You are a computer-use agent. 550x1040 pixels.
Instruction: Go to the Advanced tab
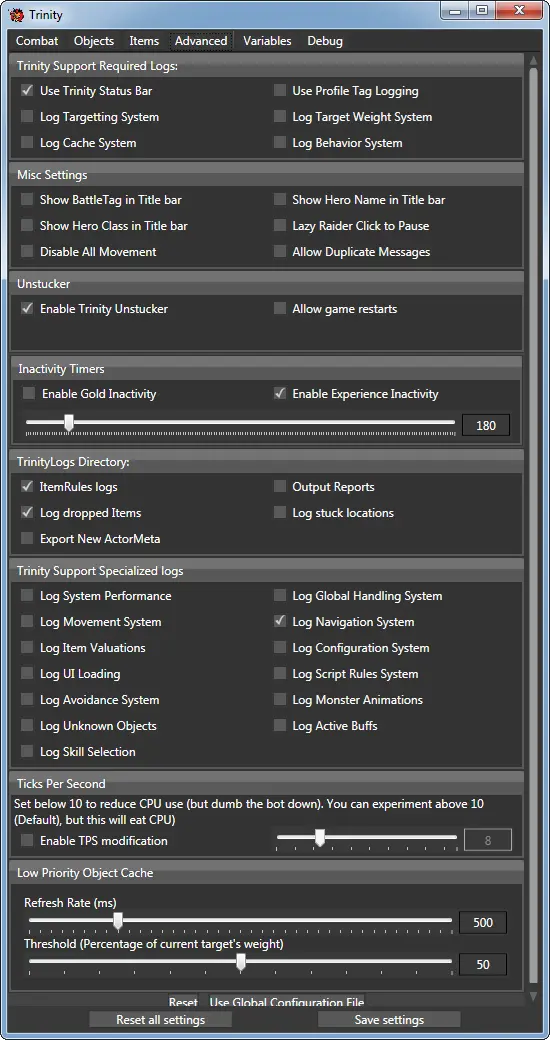click(201, 41)
